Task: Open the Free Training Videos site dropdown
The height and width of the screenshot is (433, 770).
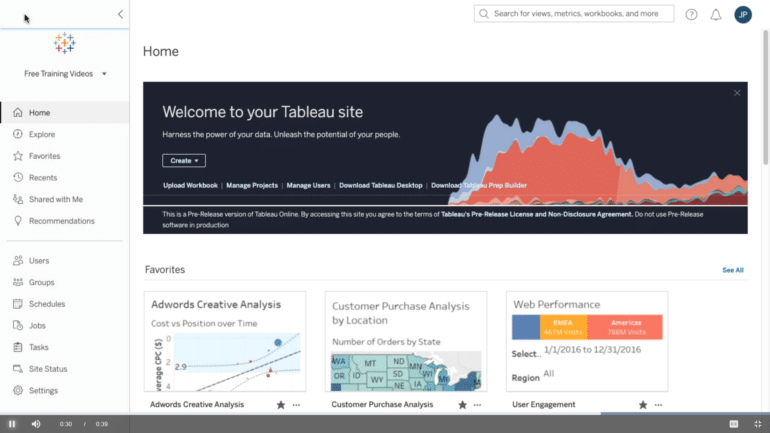Action: (x=65, y=74)
